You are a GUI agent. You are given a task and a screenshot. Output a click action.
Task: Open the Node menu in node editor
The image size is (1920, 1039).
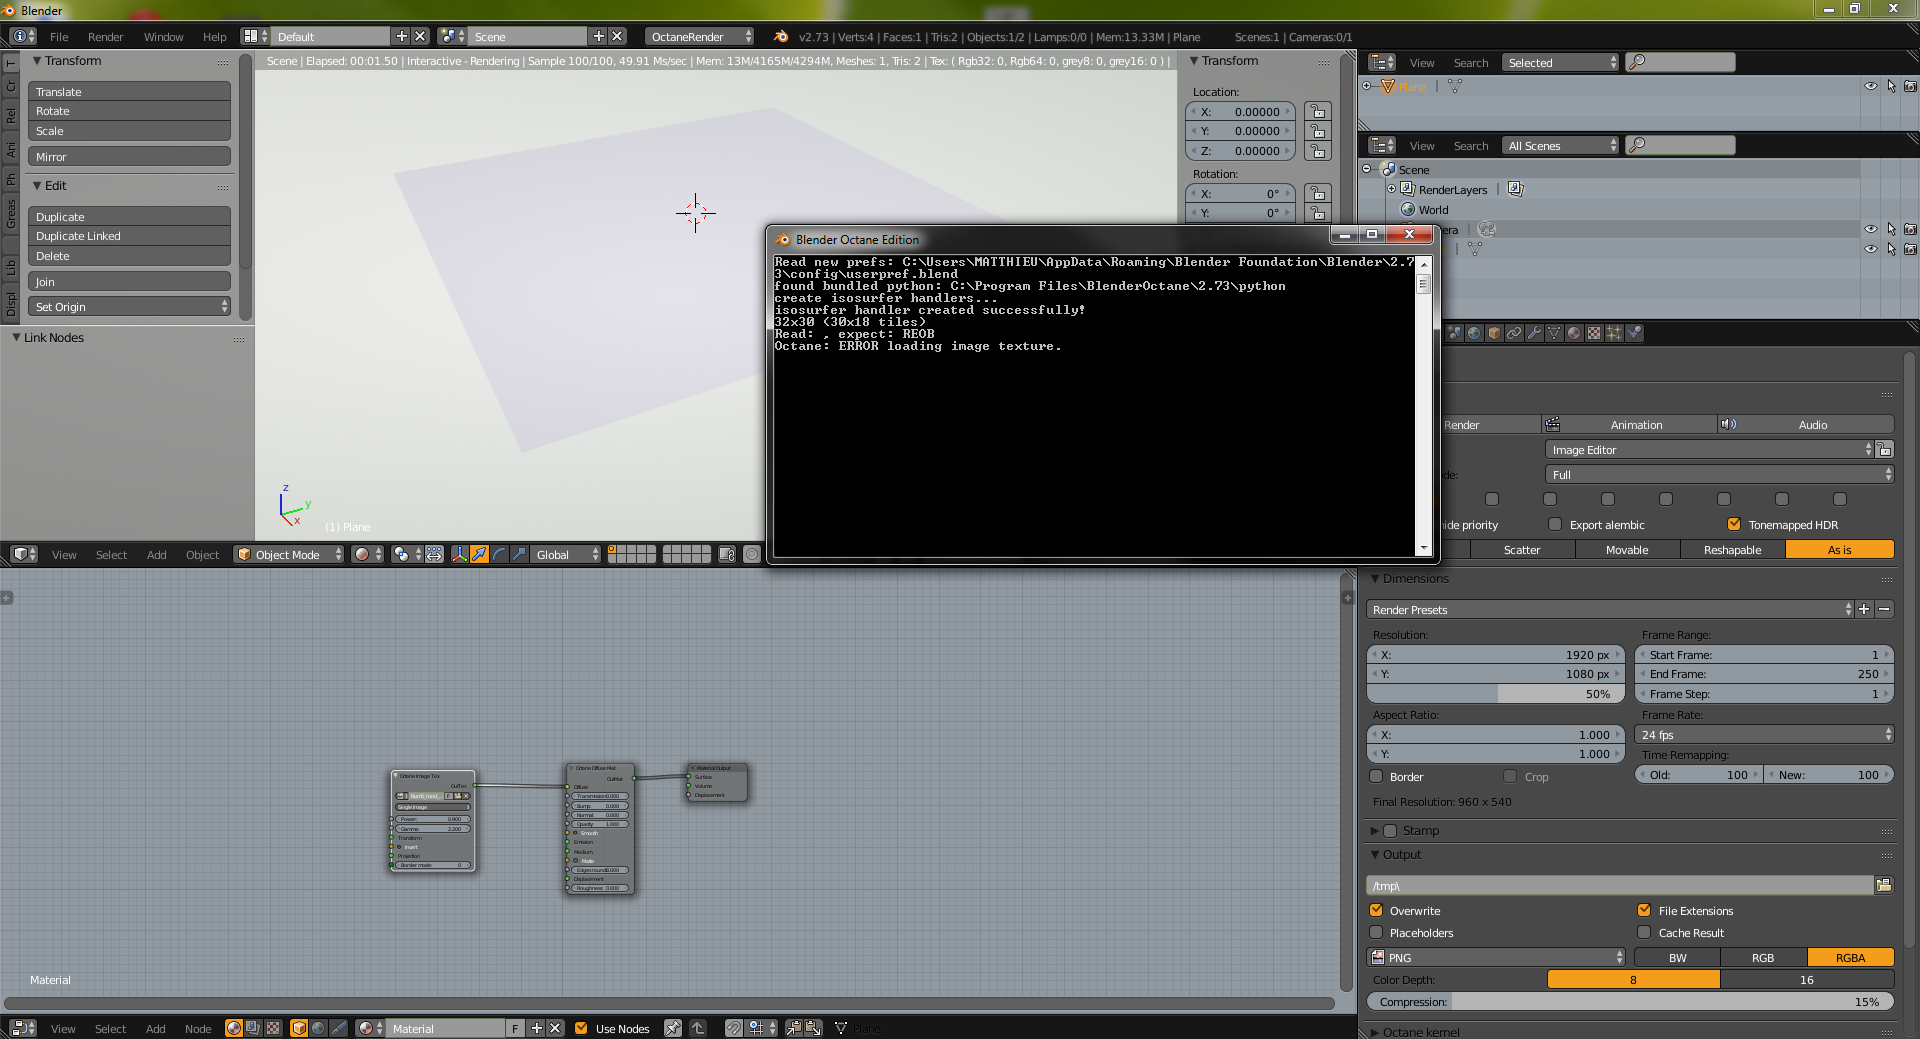click(198, 1028)
